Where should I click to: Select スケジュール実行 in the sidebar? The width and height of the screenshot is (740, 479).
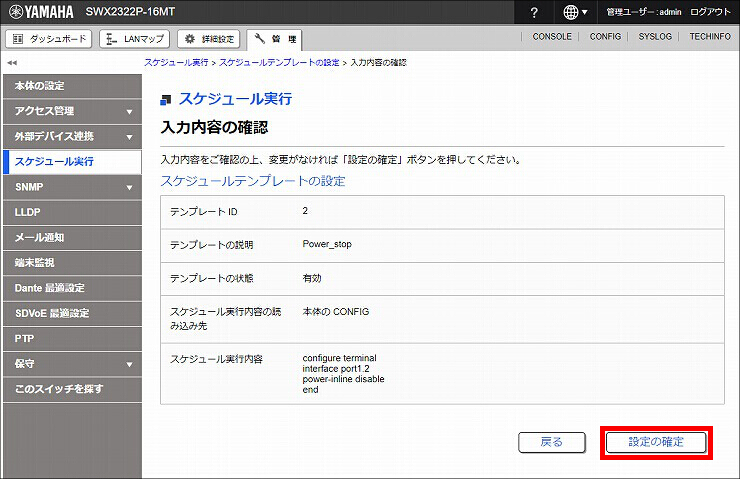(x=72, y=162)
